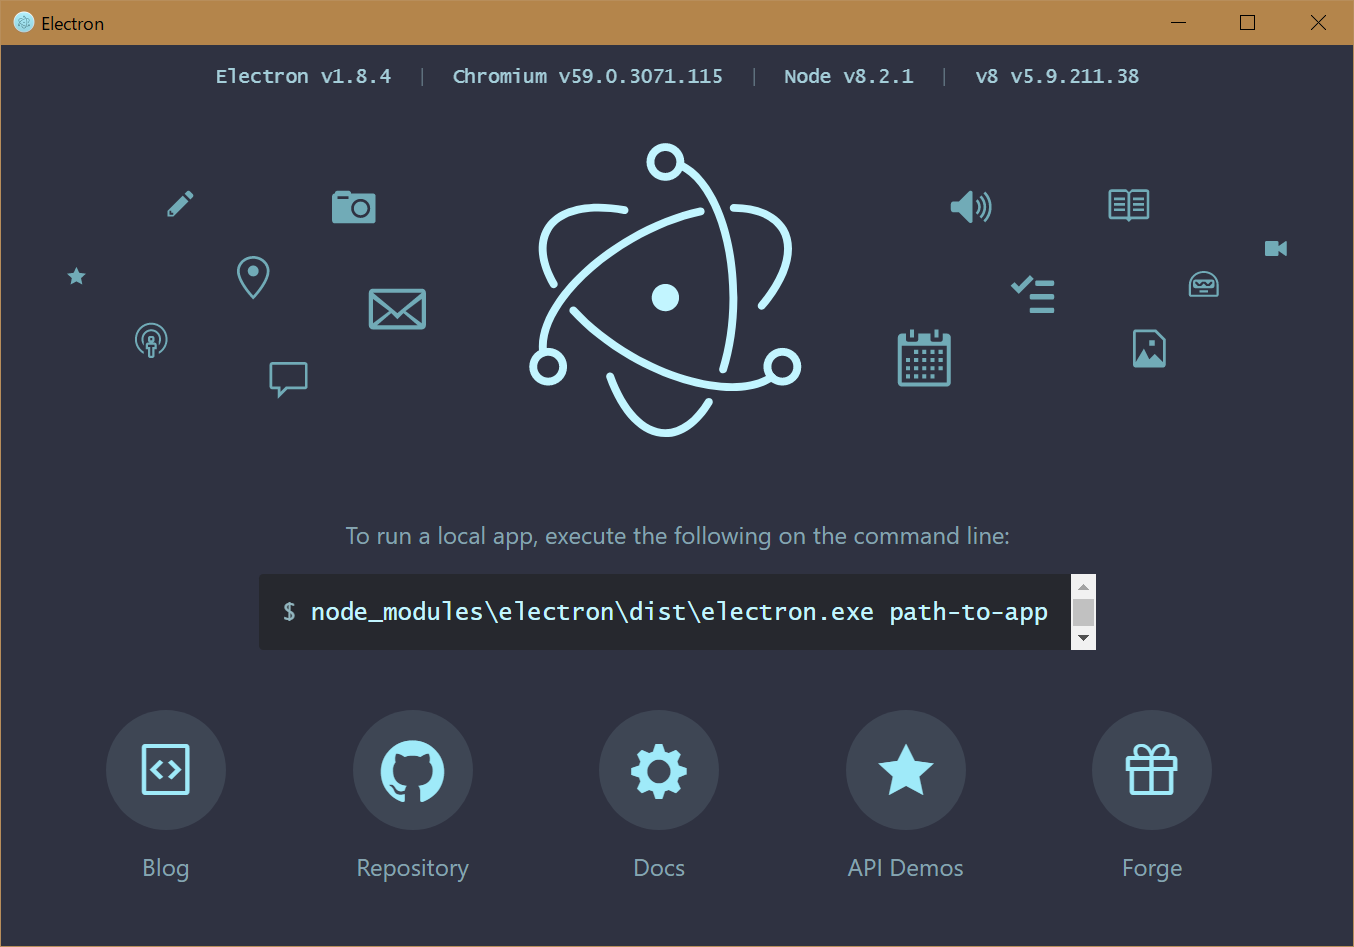Viewport: 1354px width, 947px height.
Task: Click the speech bubble icon
Action: [288, 378]
